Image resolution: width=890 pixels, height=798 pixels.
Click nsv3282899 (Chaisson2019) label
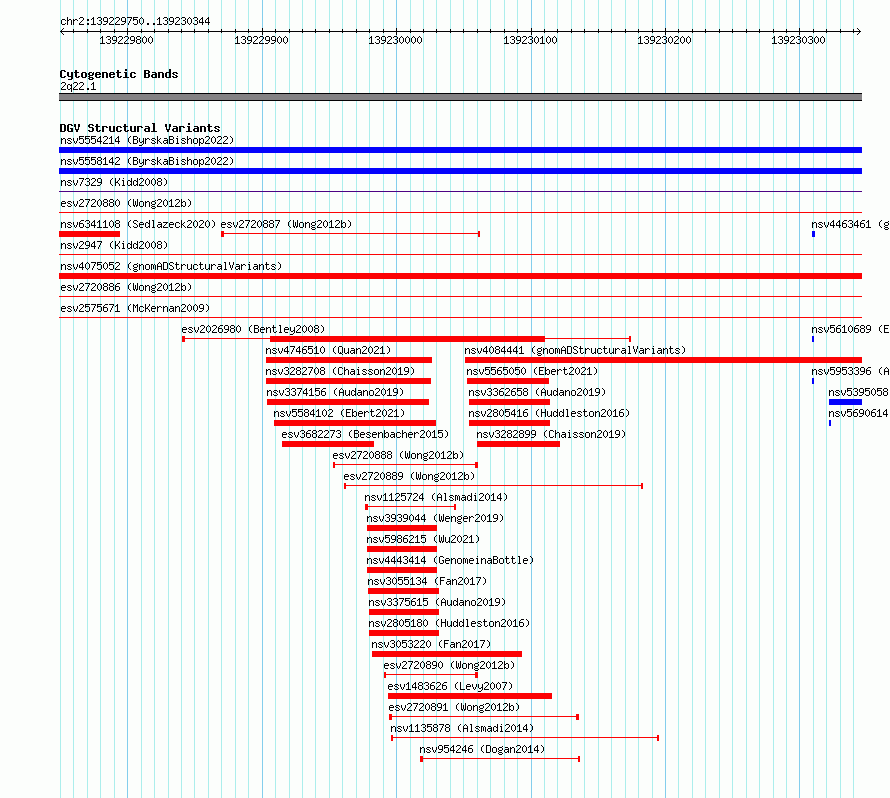tap(551, 434)
